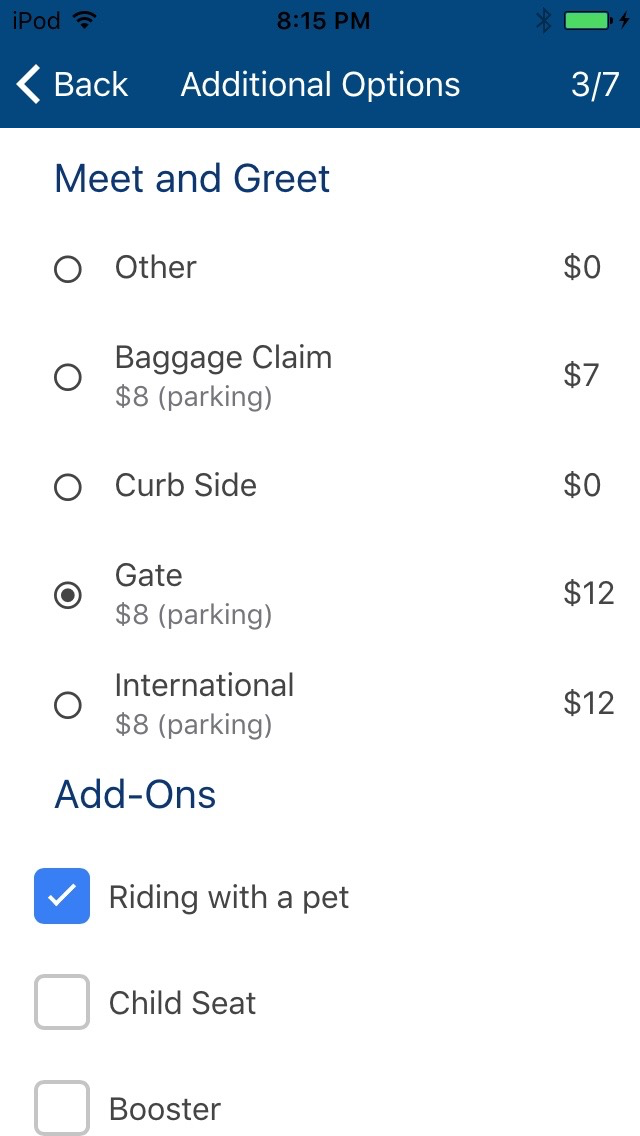
Task: Tap the Child Seat label text
Action: click(182, 1003)
